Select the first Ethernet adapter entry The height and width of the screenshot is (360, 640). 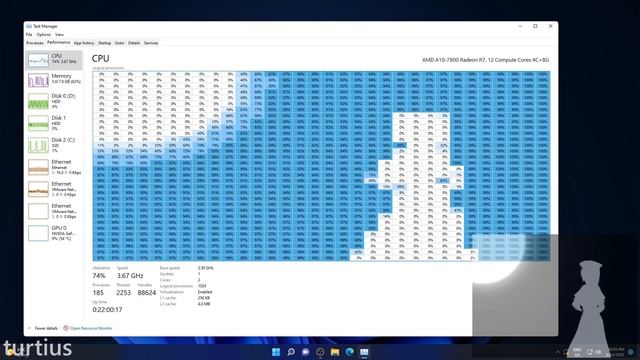tap(54, 167)
